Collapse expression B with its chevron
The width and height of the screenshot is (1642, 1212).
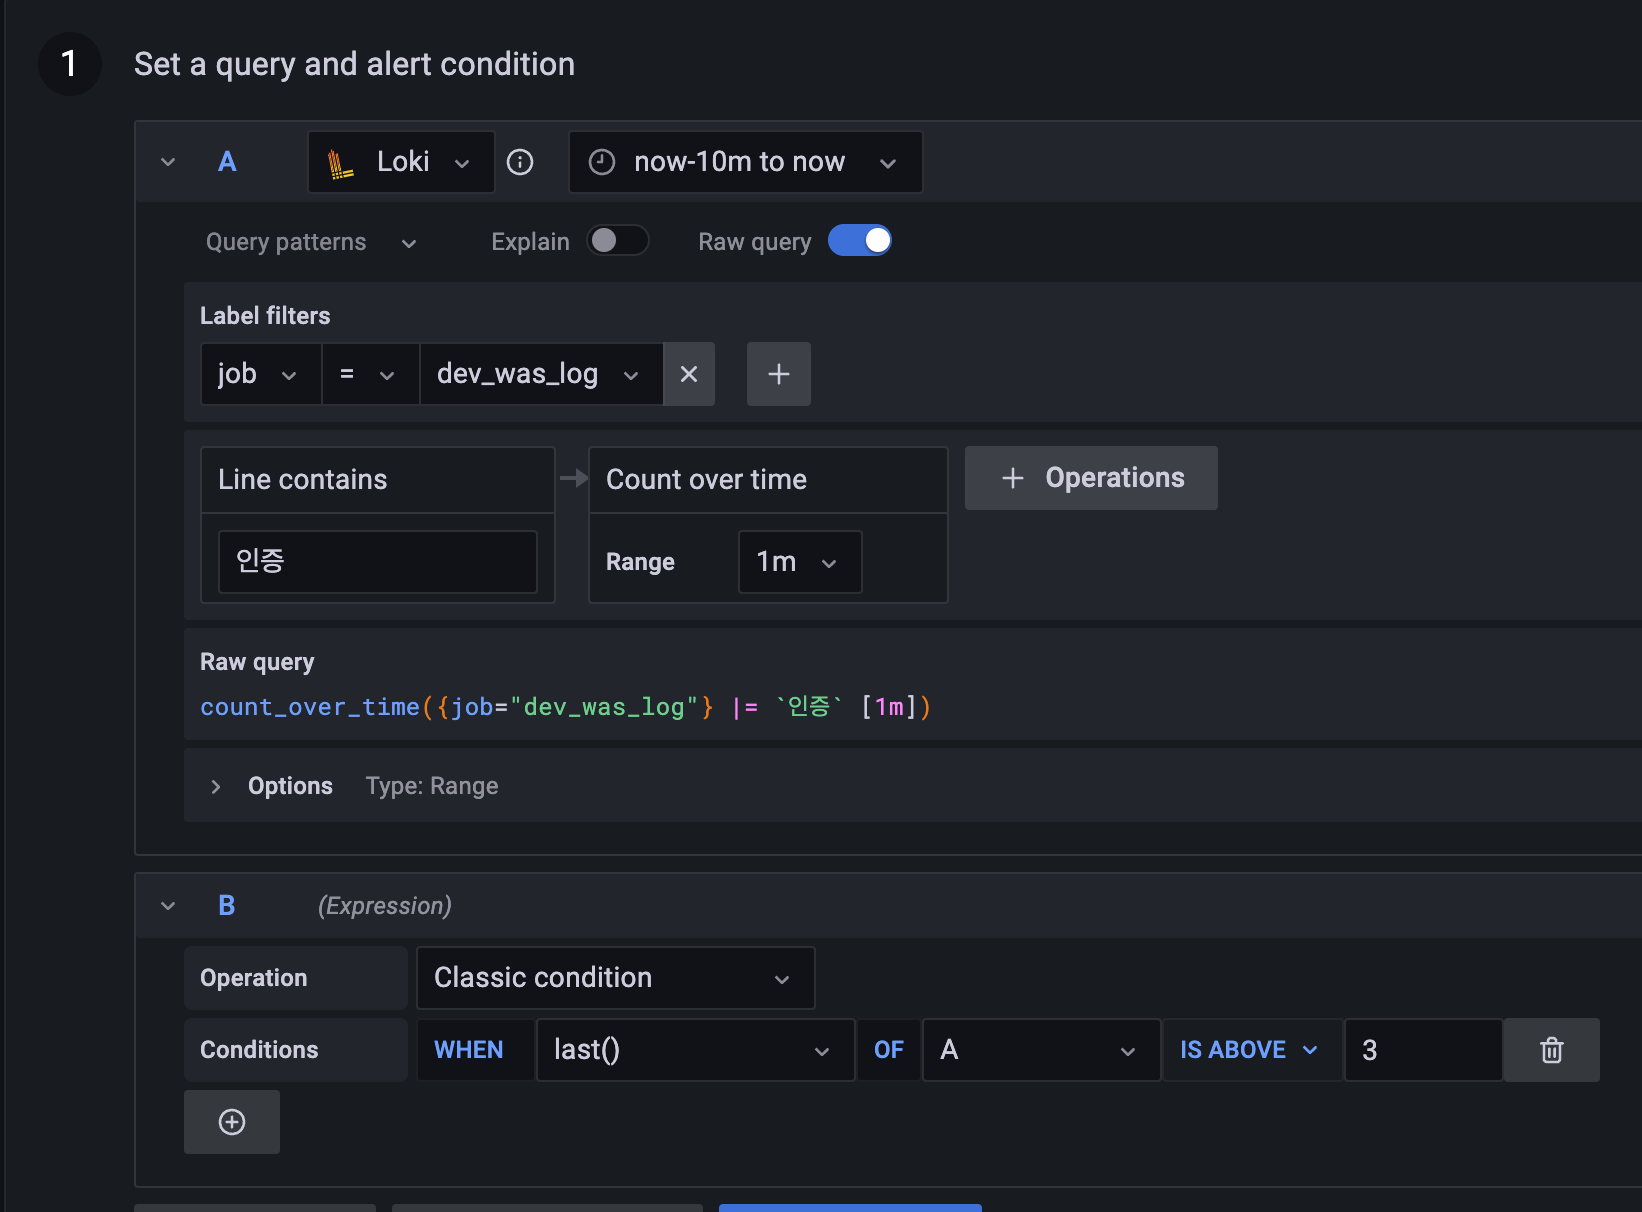[168, 906]
